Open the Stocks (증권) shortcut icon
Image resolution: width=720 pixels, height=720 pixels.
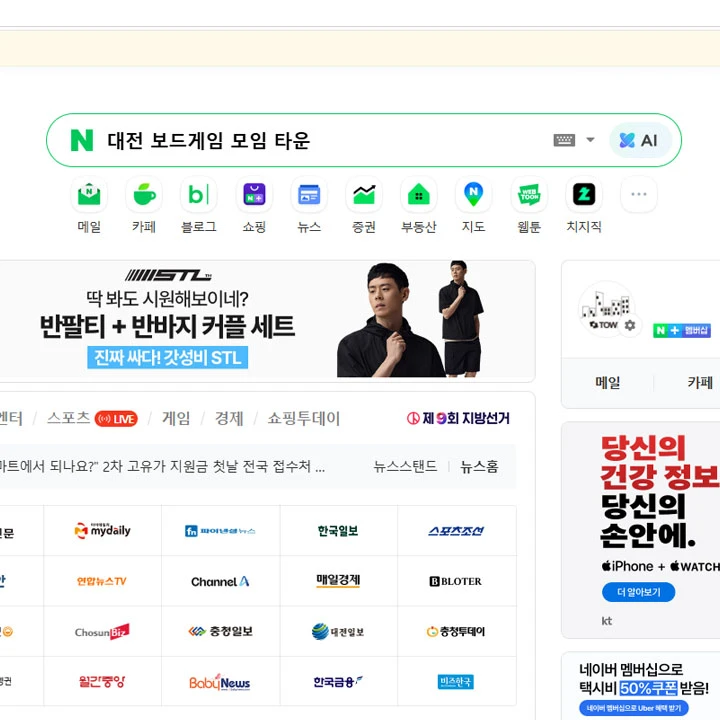pyautogui.click(x=364, y=194)
